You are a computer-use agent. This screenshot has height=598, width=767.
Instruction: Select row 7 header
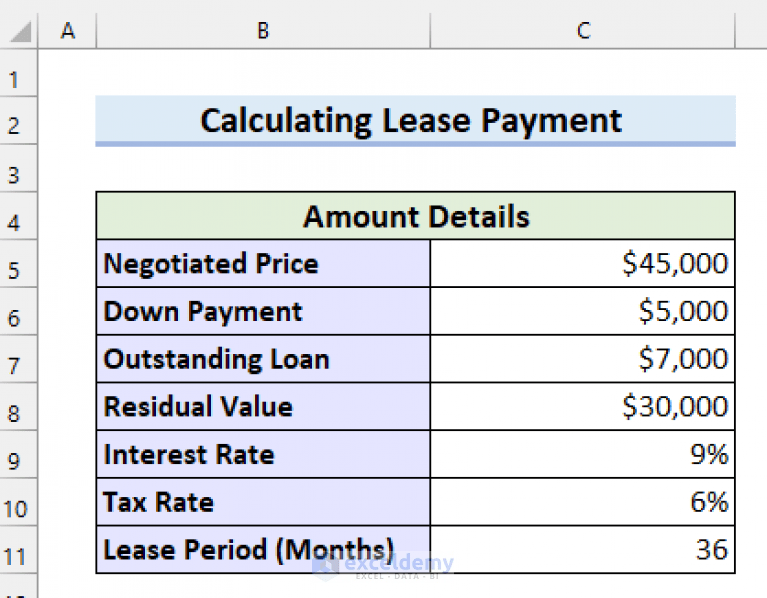18,358
